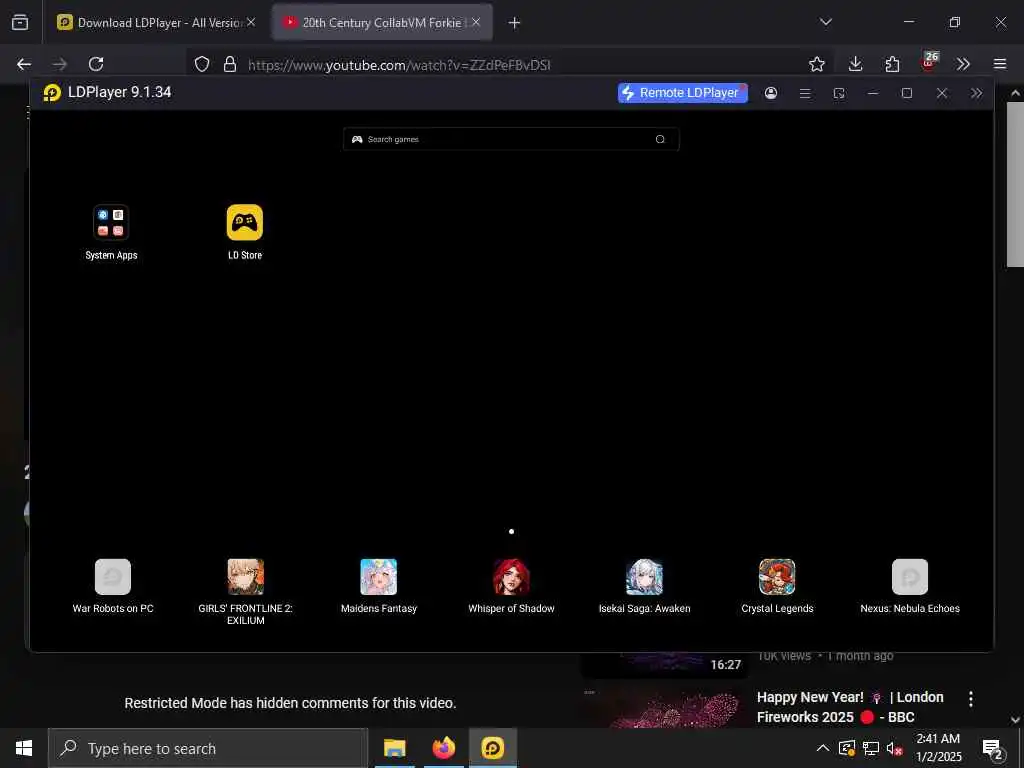Screen dimensions: 1024x768
Task: Open Firefox View icon
Action: point(20,22)
